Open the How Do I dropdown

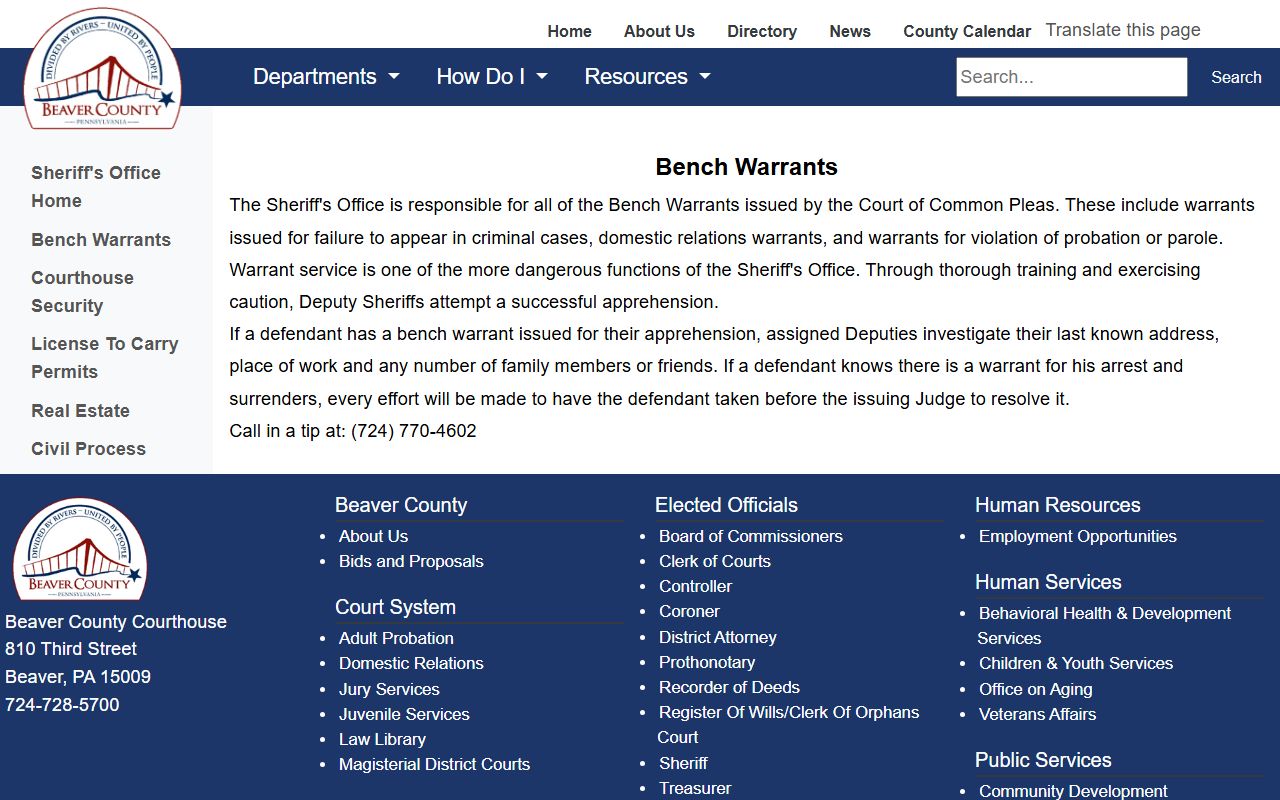coord(492,77)
